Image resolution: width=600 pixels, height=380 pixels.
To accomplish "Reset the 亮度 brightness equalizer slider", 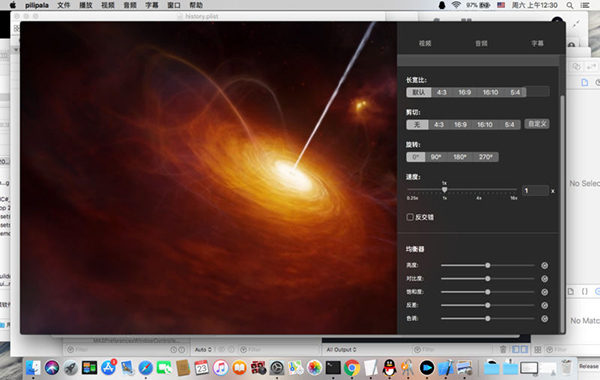I will (x=545, y=266).
